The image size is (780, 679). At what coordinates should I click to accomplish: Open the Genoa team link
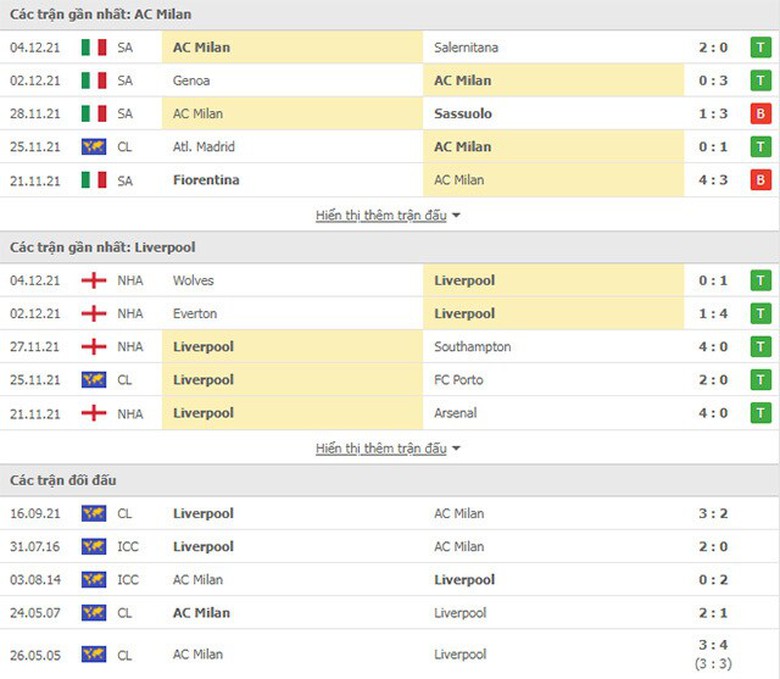coord(191,81)
